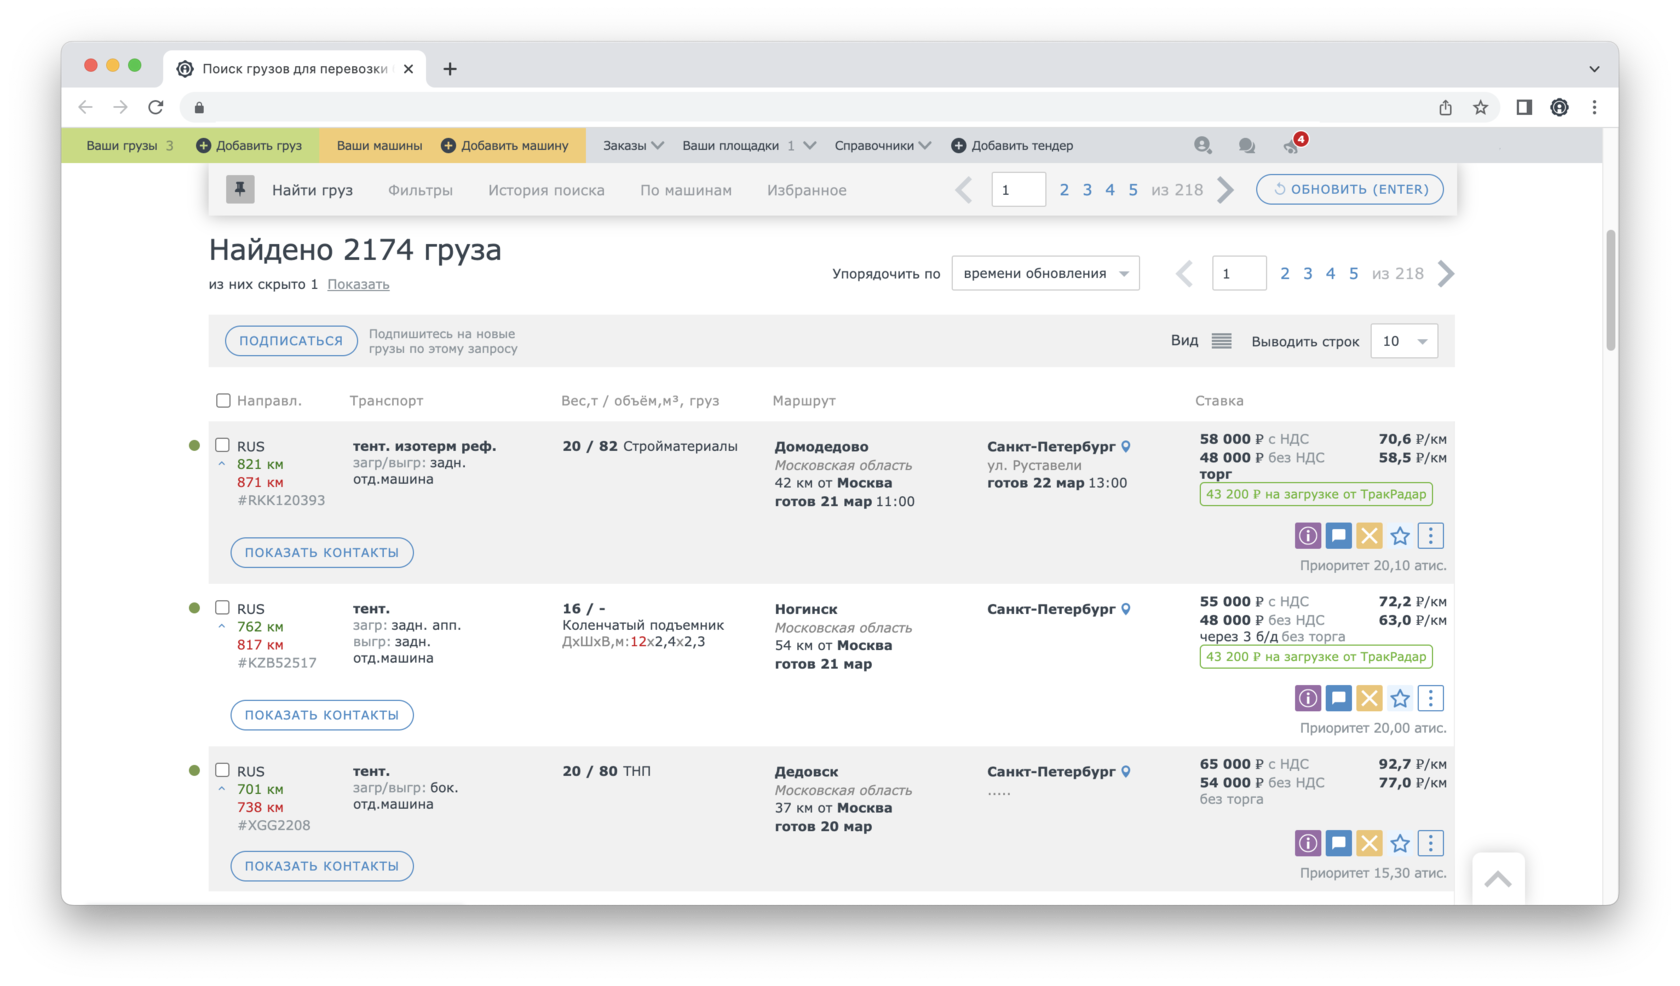1680x986 pixels.
Task: Open sort by времени обновления dropdown
Action: (x=1045, y=273)
